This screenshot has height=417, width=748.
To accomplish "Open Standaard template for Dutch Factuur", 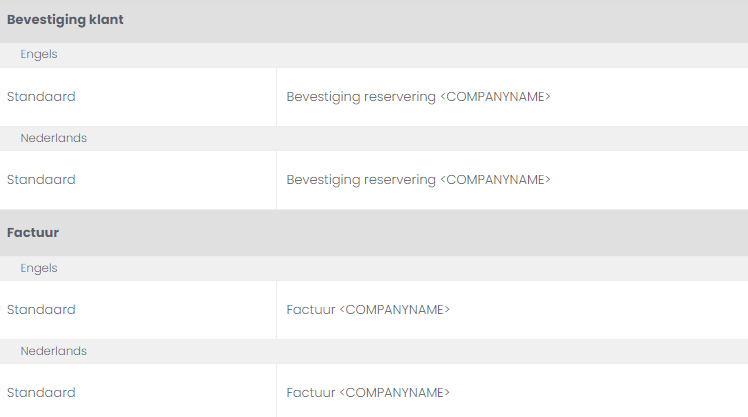I will point(41,393).
